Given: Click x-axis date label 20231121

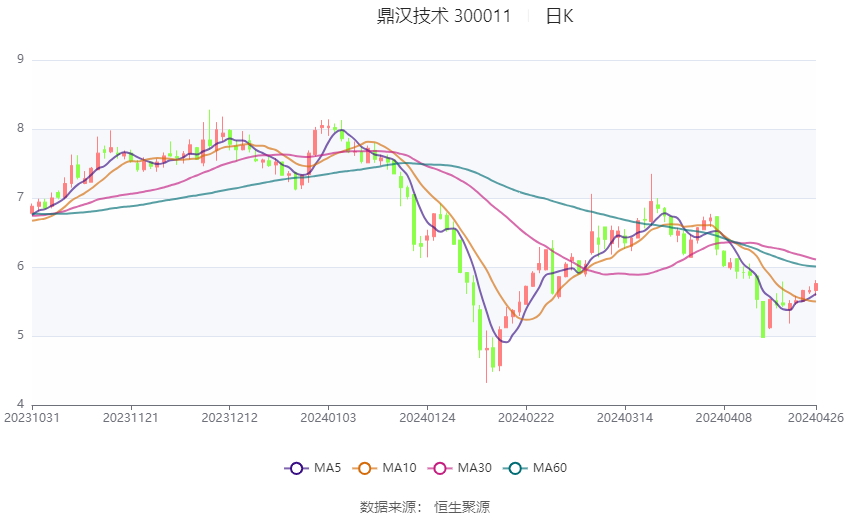Looking at the screenshot, I should pos(131,418).
